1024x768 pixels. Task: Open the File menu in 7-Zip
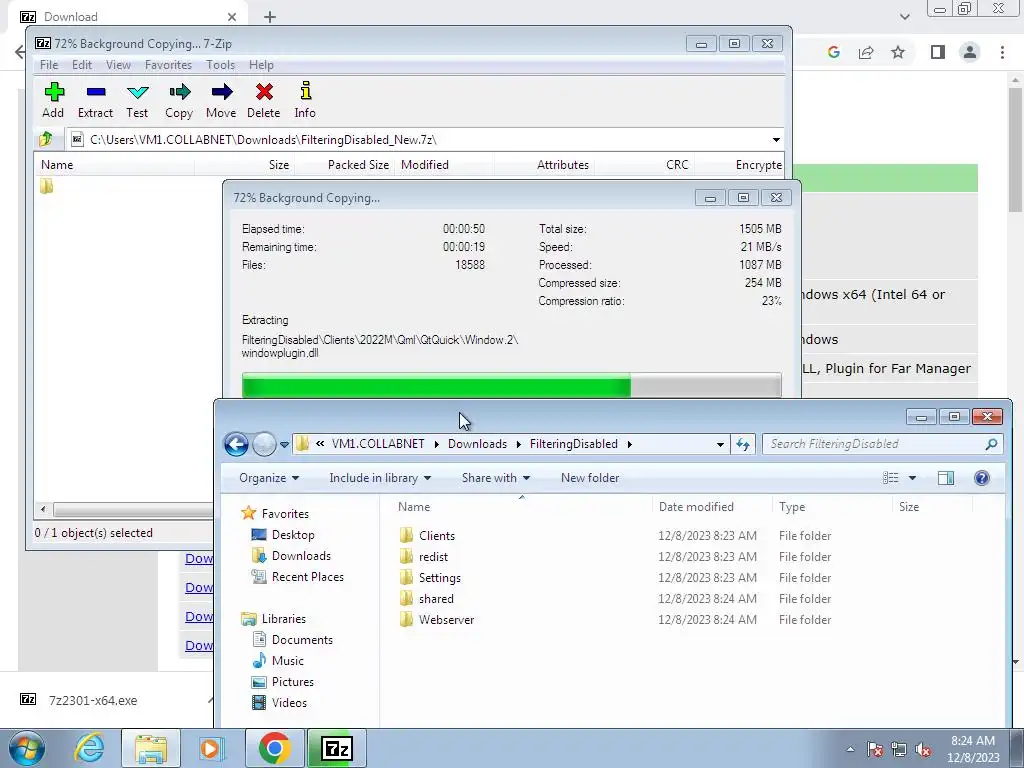pos(49,65)
